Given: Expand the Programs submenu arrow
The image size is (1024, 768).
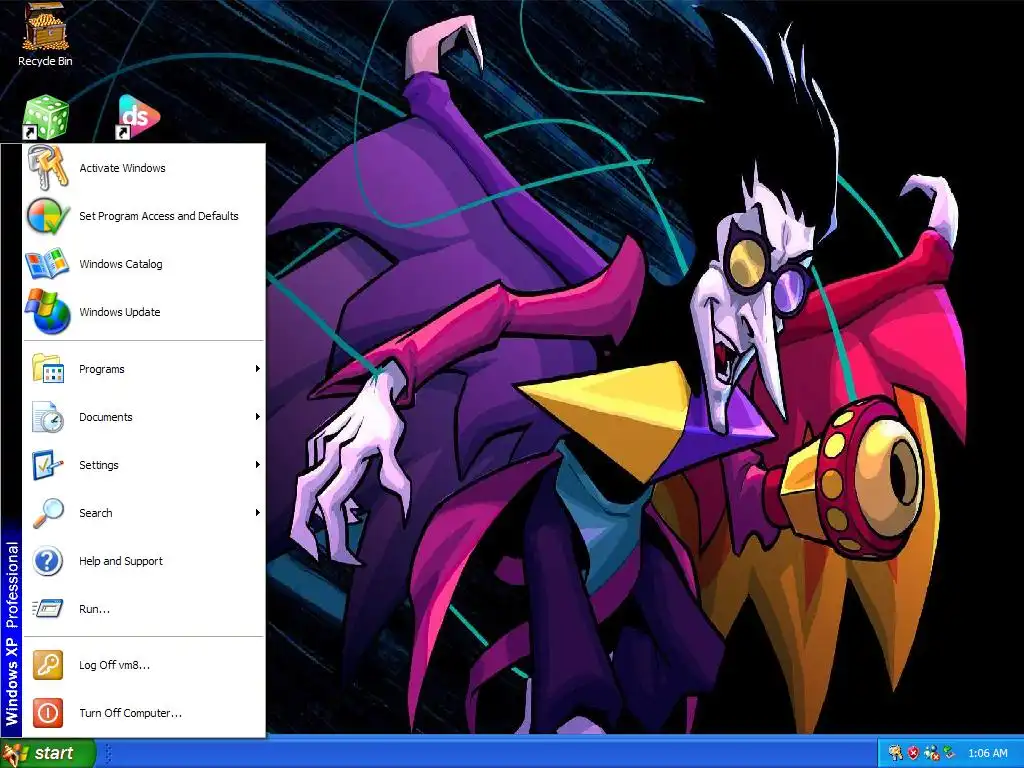Looking at the screenshot, I should point(257,369).
